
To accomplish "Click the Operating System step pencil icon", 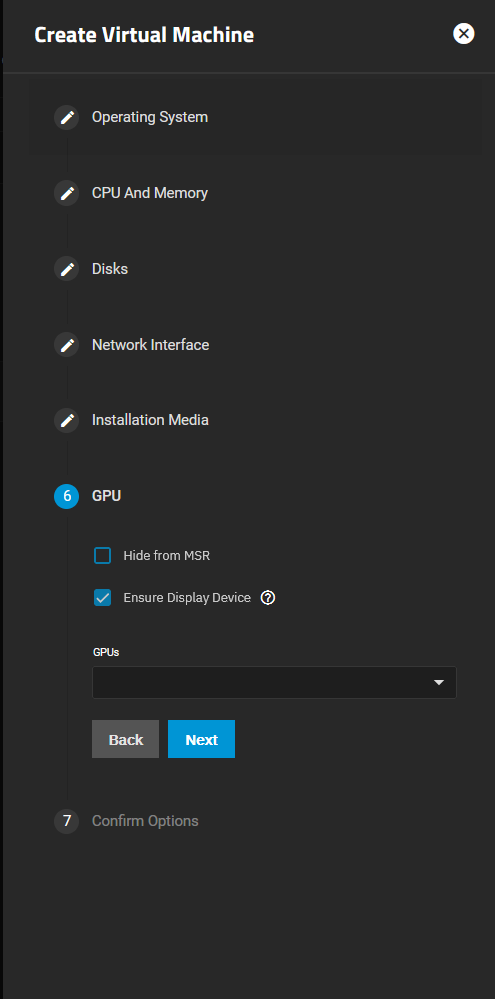I will coord(67,117).
